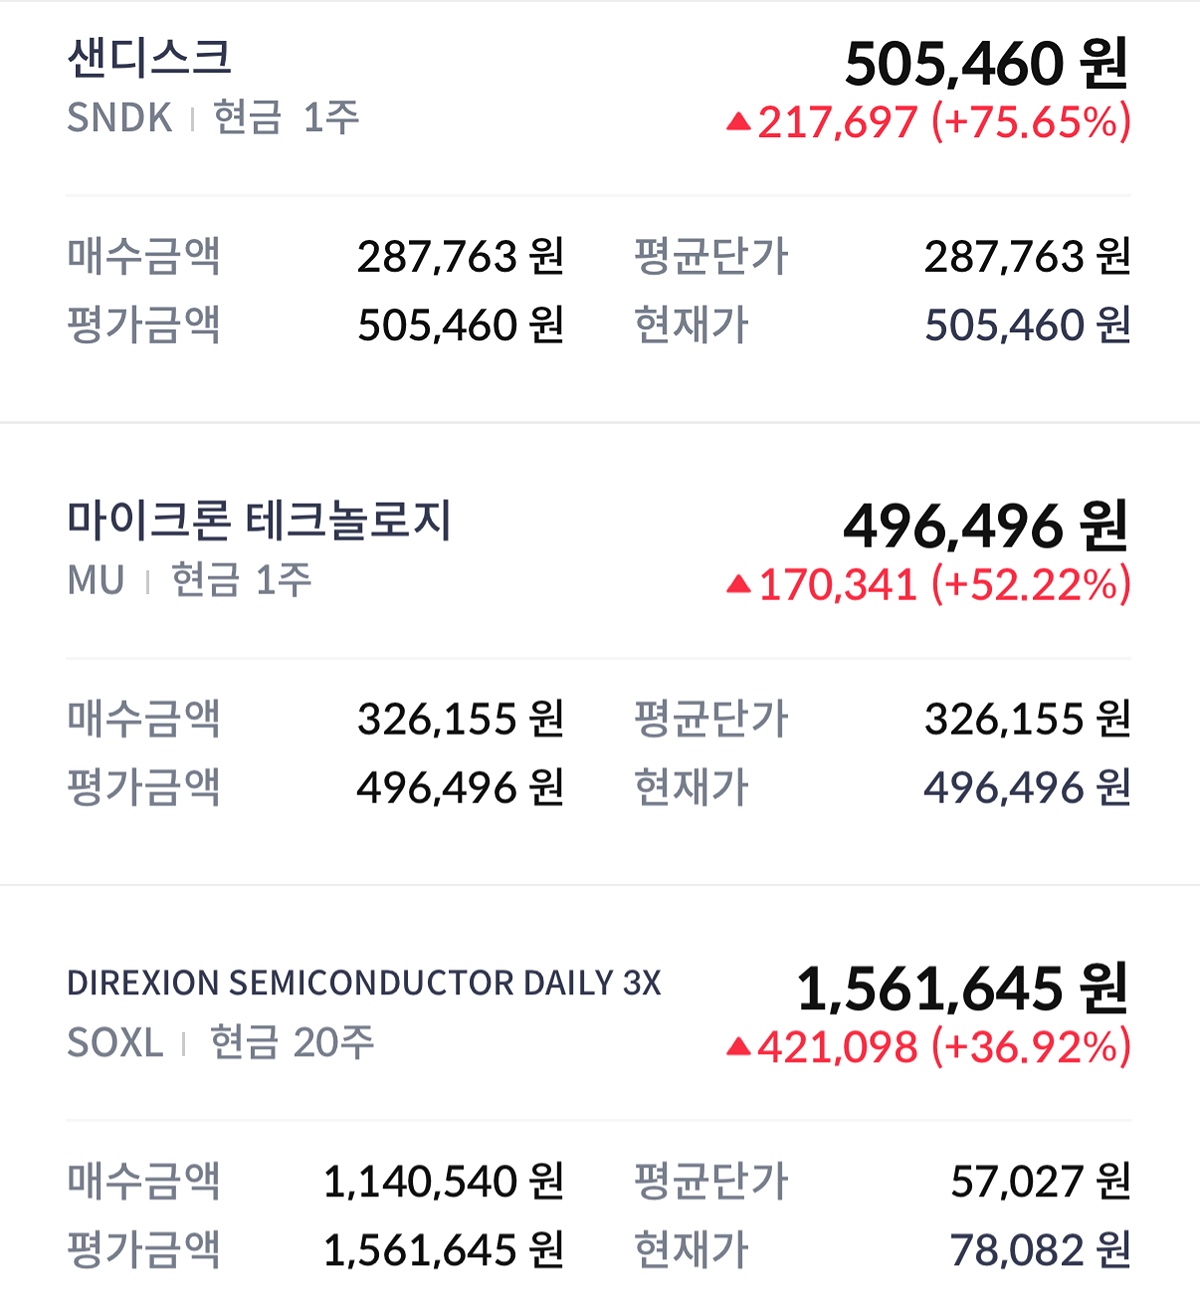The image size is (1200, 1290).
Task: Click the red up-triangle beside 170,341
Action: coord(738,585)
